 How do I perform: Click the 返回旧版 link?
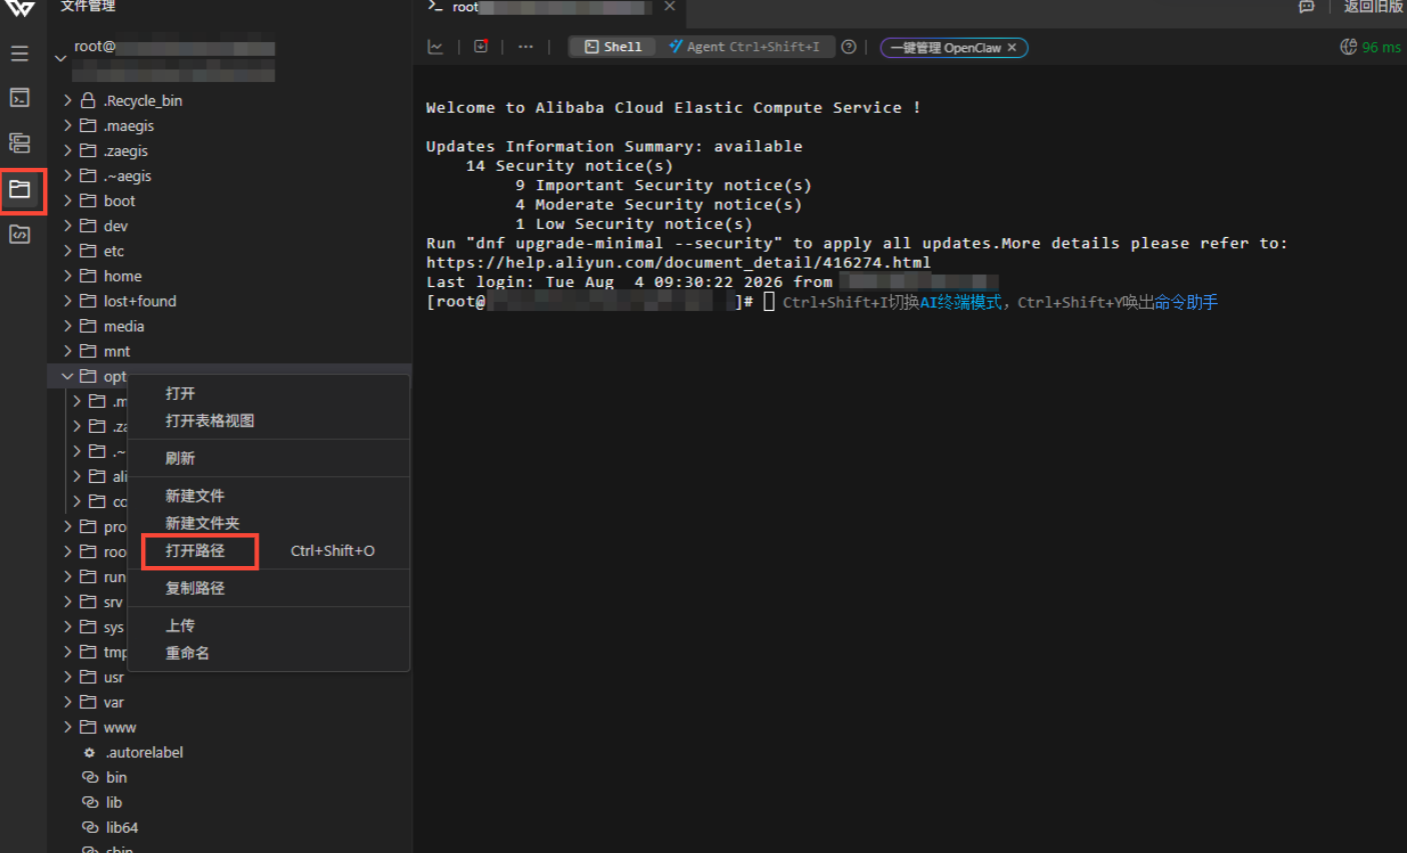pos(1373,6)
